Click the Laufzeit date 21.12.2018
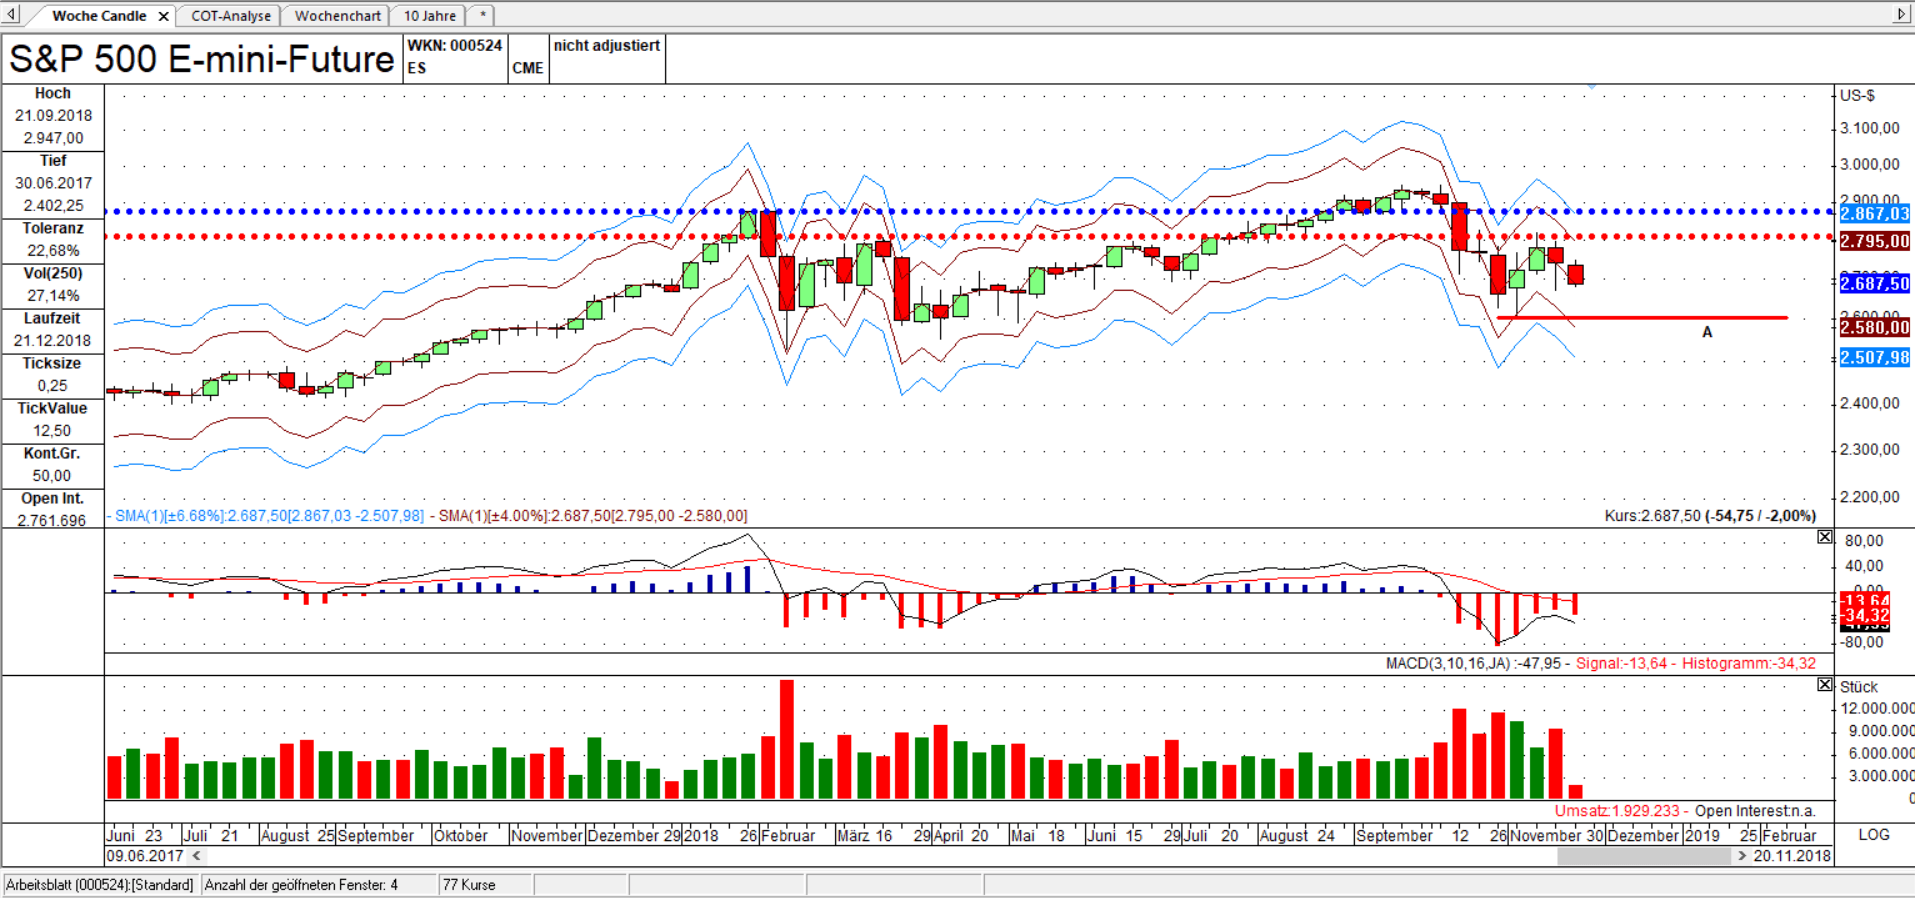Screen dimensions: 1915x898 tap(53, 340)
